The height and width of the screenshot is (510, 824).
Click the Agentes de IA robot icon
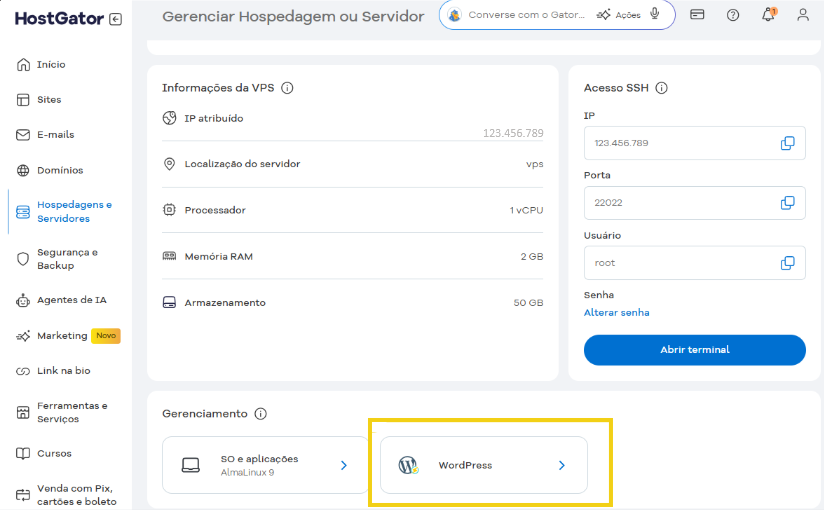(x=23, y=301)
